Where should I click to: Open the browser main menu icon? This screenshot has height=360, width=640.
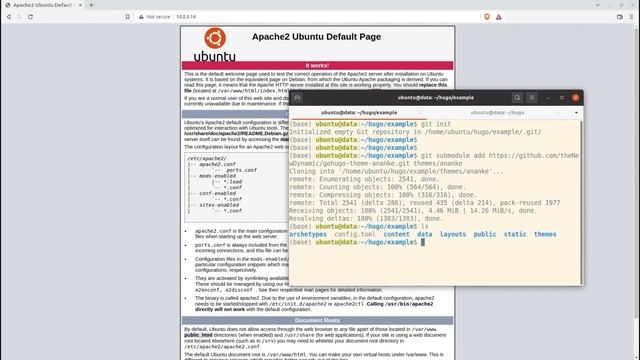point(631,17)
